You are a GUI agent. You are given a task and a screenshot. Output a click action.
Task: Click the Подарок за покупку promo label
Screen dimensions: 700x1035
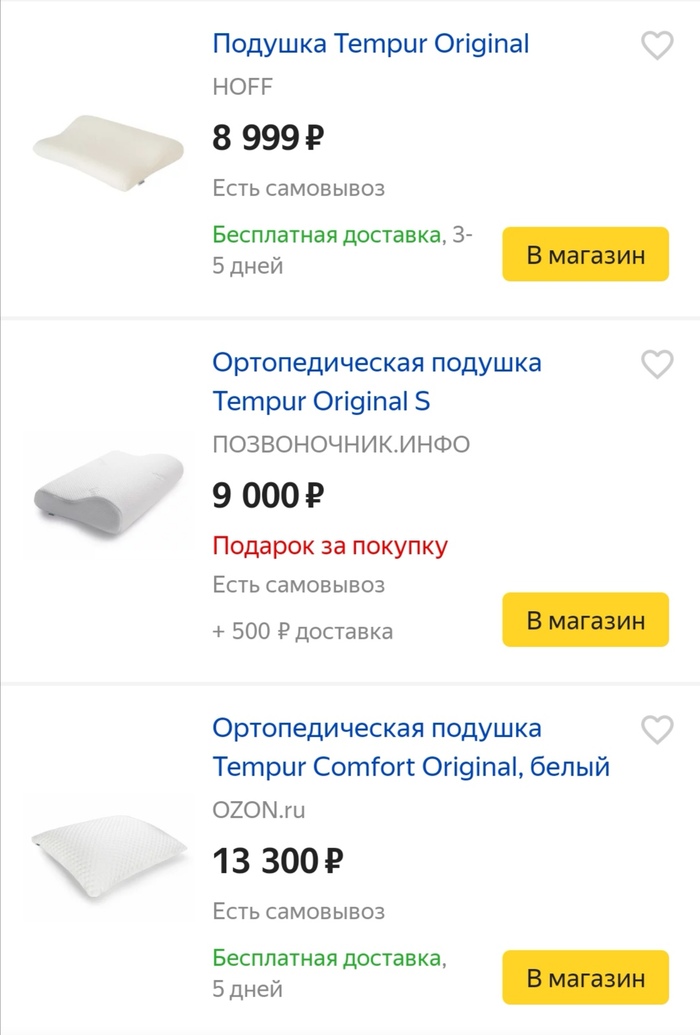330,546
